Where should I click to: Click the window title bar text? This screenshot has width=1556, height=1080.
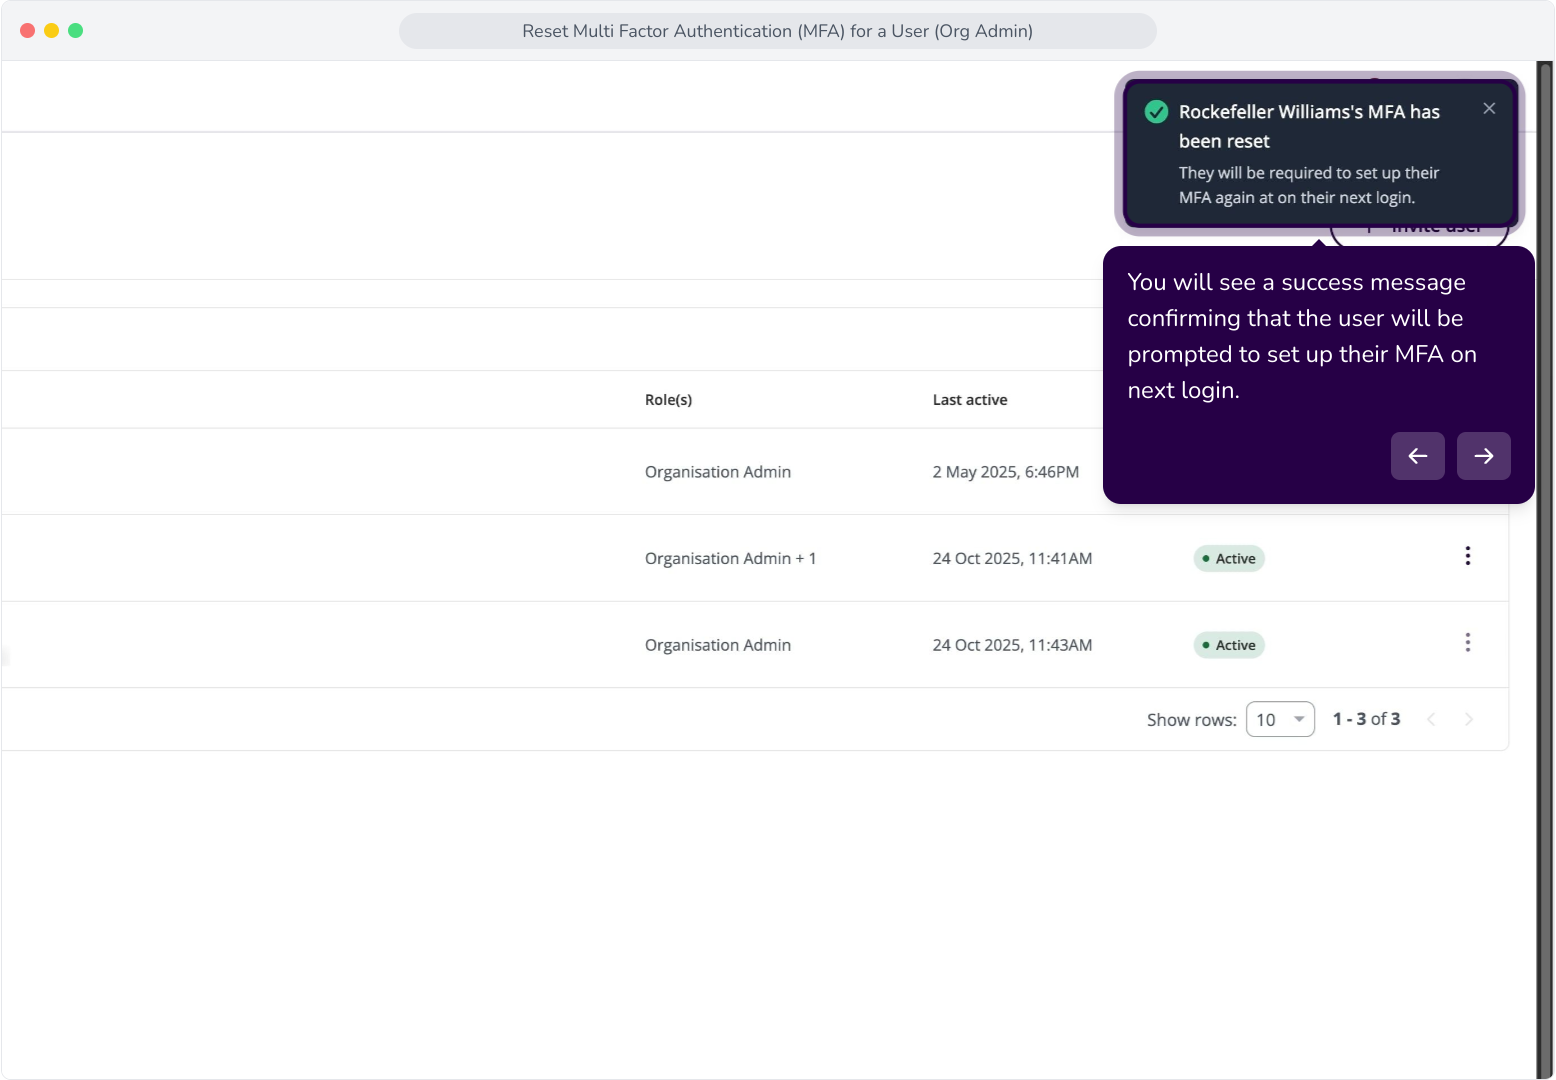point(777,31)
